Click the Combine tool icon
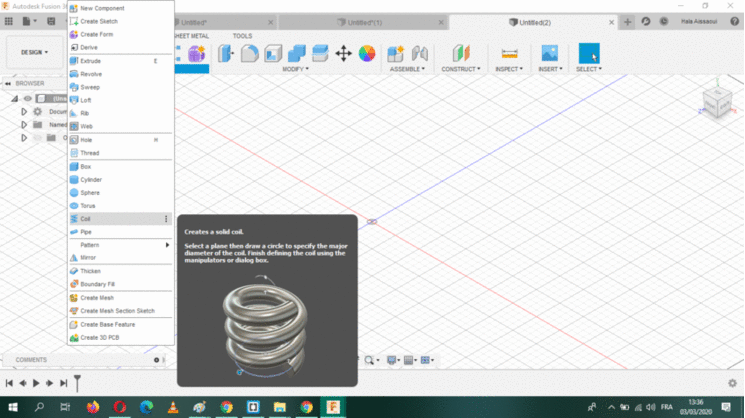 click(297, 54)
